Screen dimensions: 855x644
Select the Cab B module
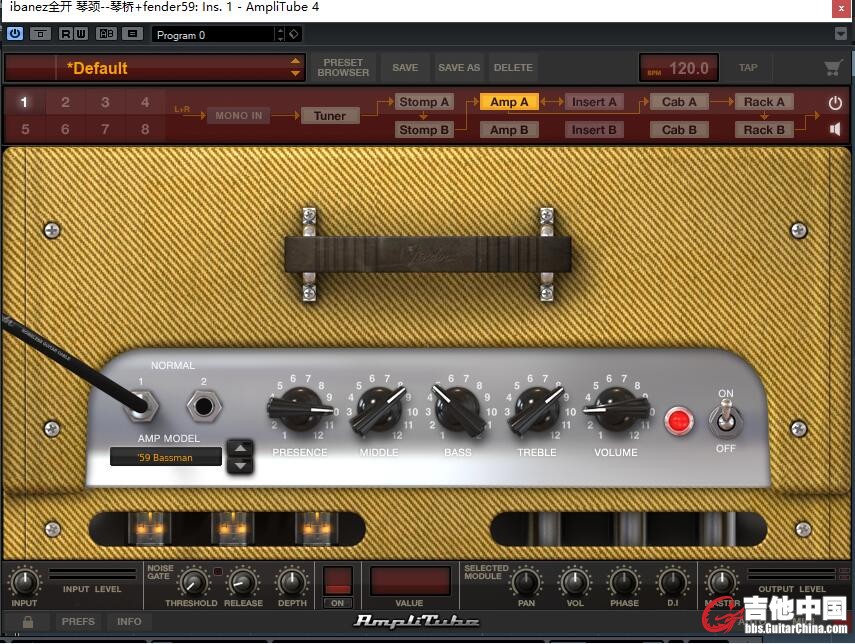pyautogui.click(x=679, y=130)
